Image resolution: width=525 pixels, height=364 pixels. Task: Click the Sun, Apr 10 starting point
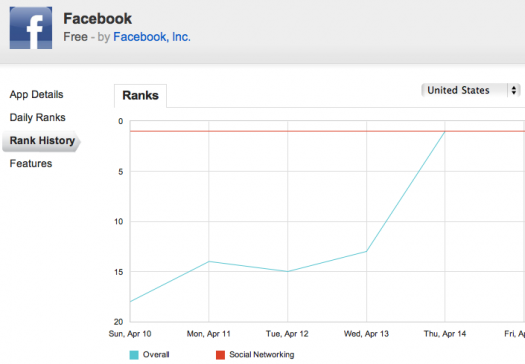(x=130, y=302)
